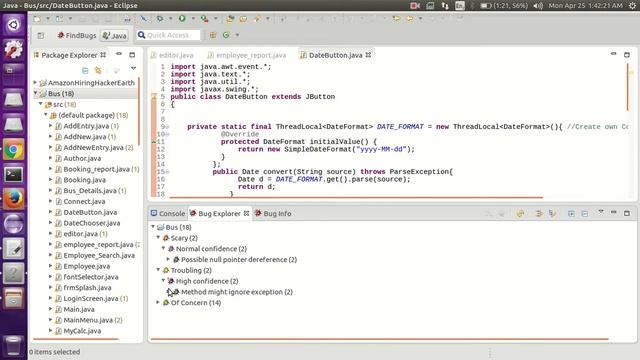Screen dimensions: 640x360
Task: Click the magnifier icon in Quick Access
Action: point(141,35)
